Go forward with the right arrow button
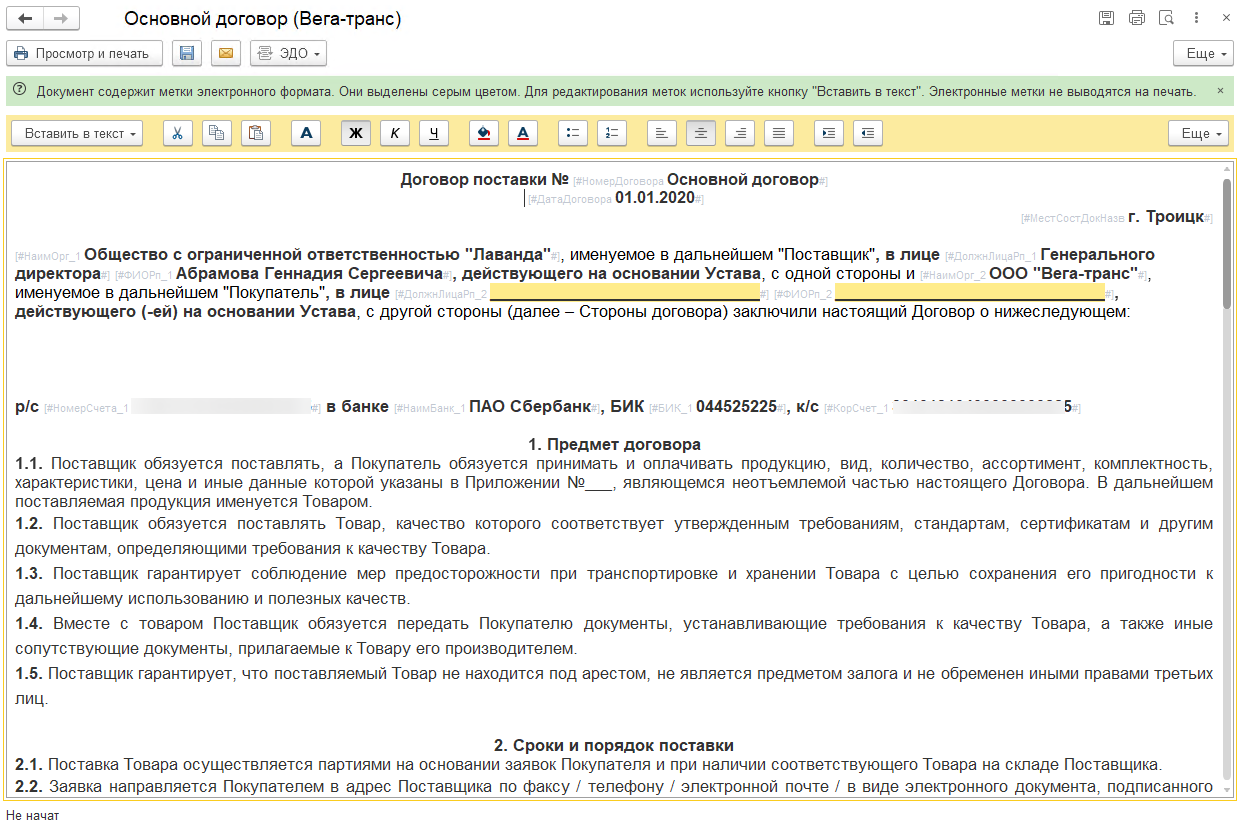 click(x=62, y=19)
